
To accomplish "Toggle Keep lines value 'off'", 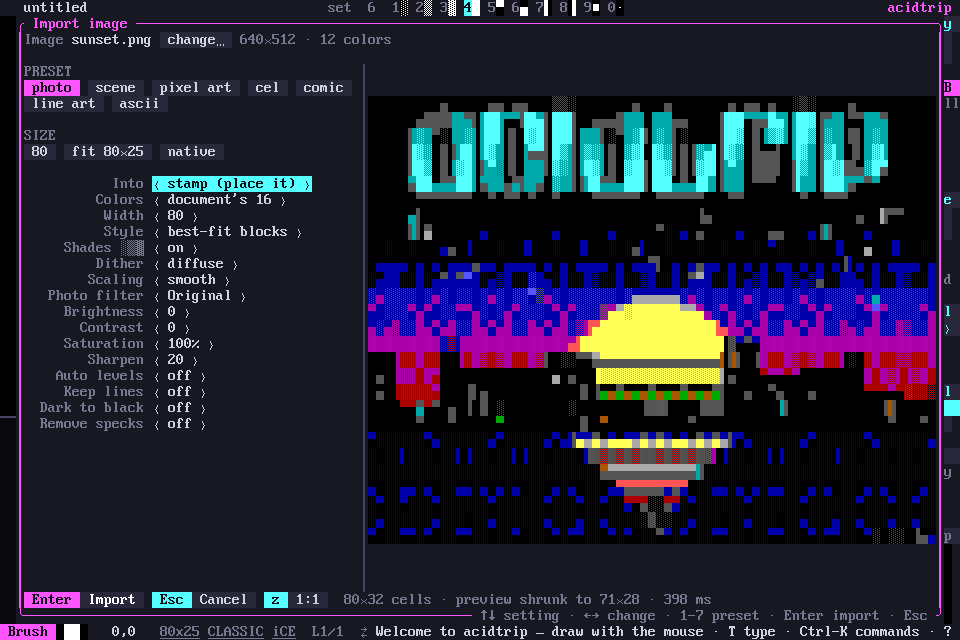I will click(179, 391).
